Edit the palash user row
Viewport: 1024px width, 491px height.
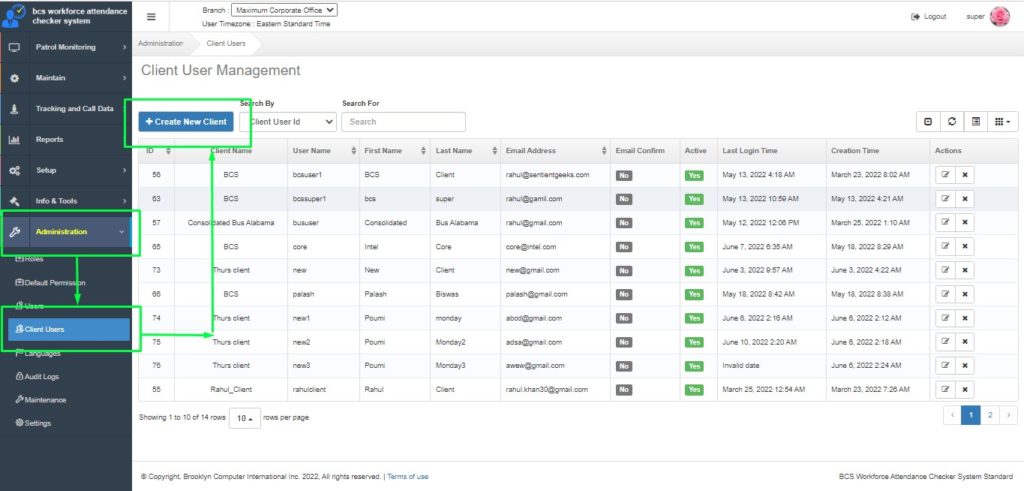tap(945, 294)
